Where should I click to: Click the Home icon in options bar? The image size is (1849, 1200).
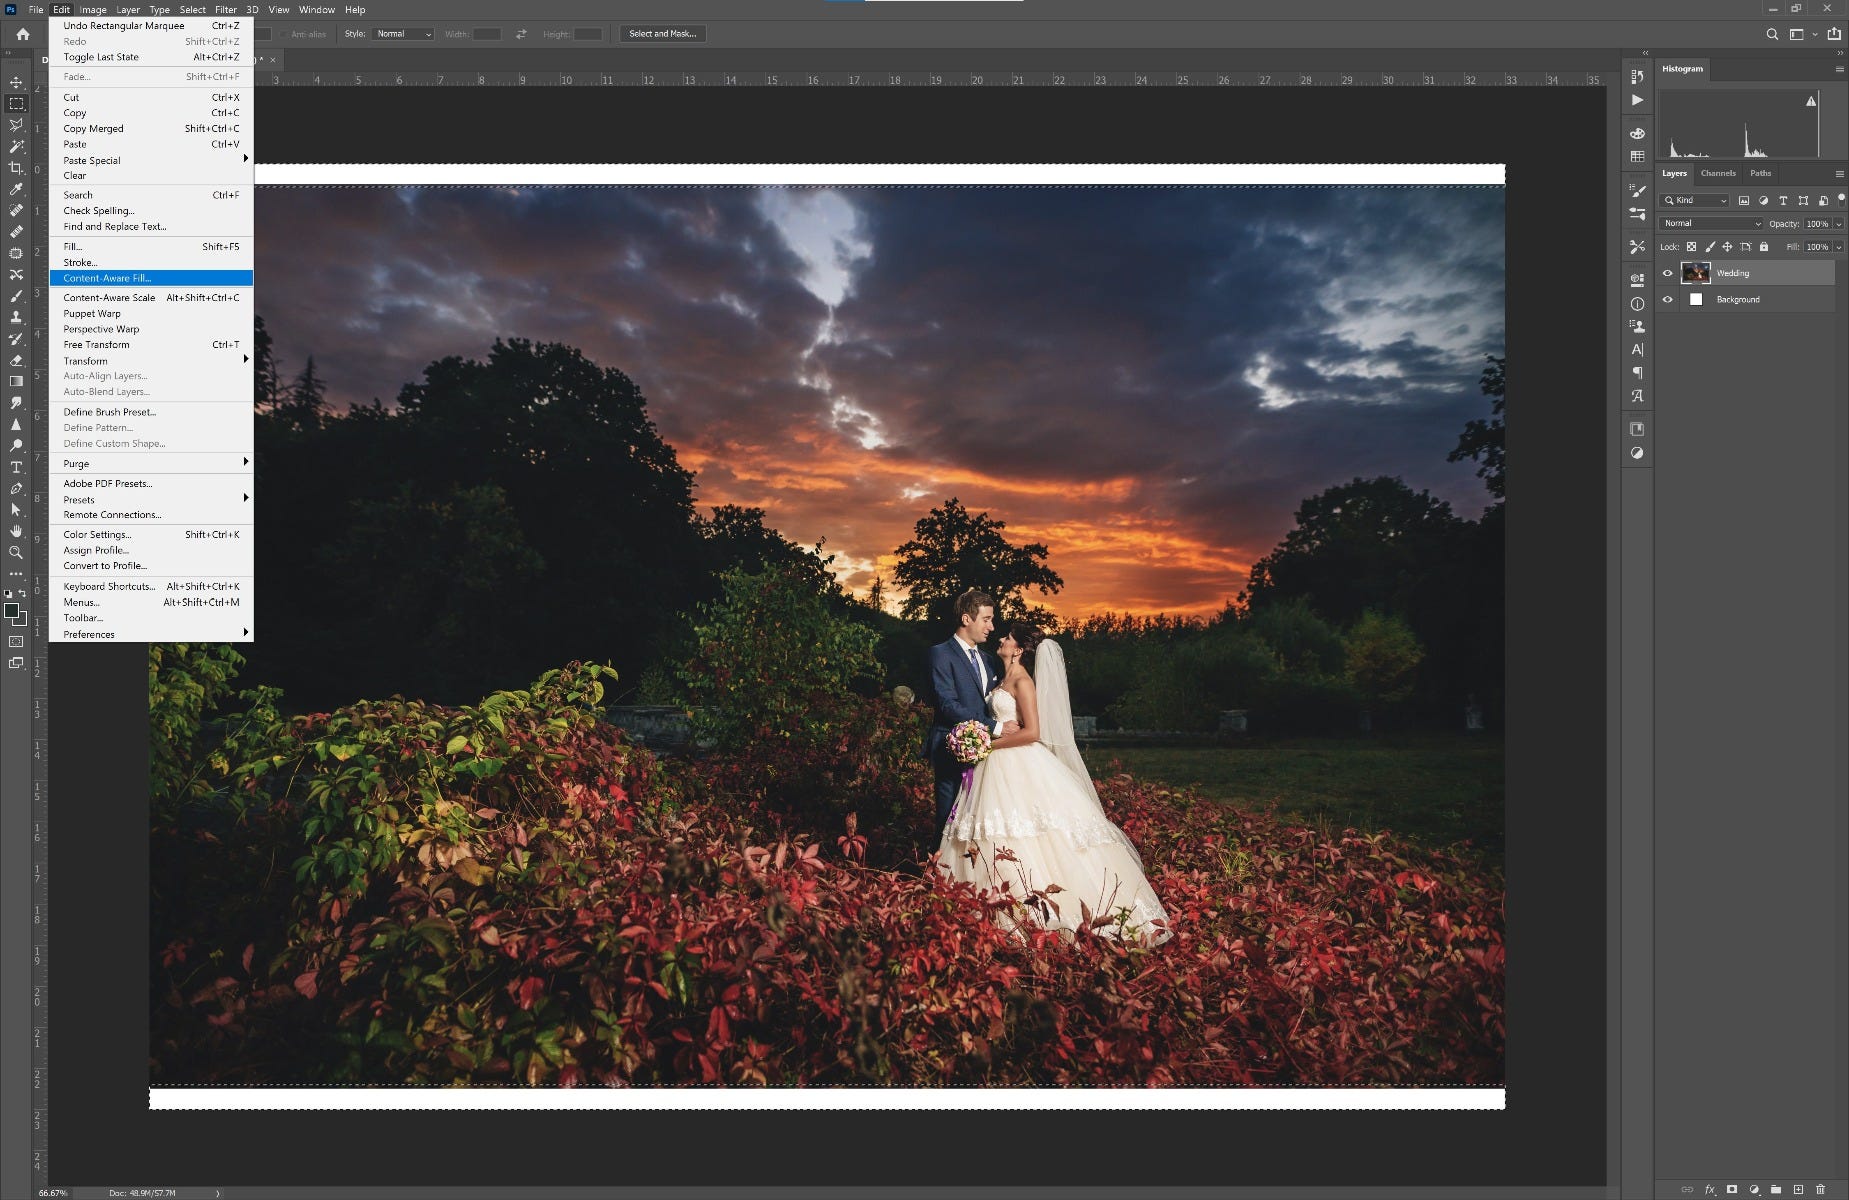pos(22,34)
